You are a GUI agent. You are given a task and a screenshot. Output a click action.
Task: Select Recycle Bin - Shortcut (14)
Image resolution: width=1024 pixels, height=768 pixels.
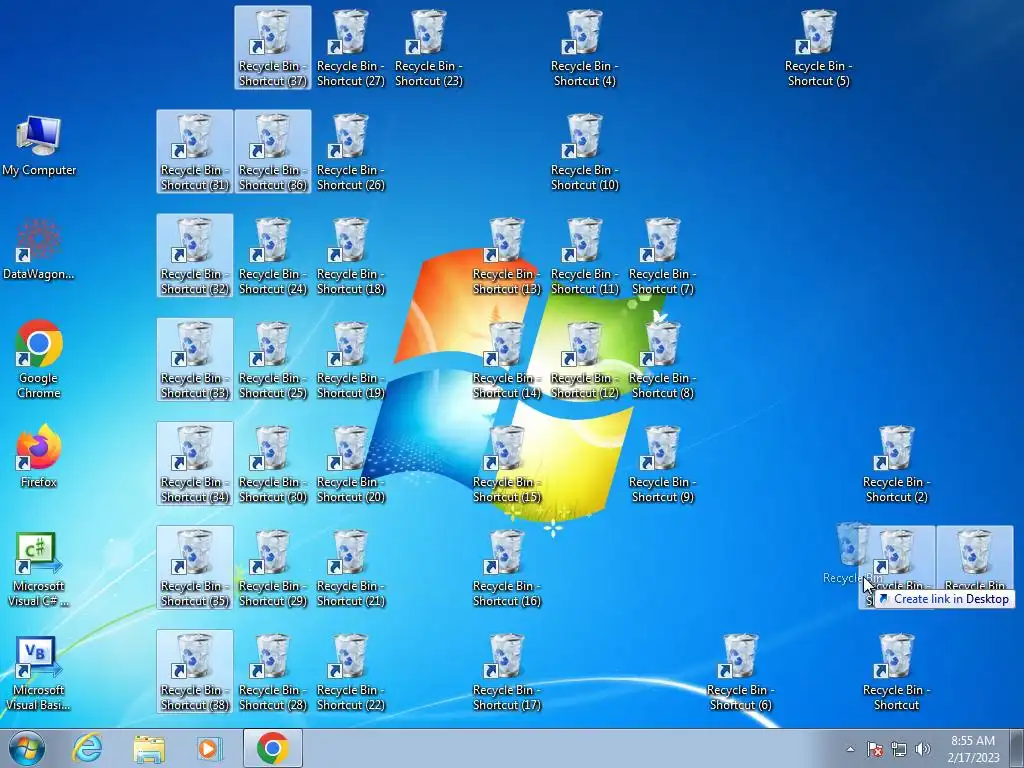(507, 359)
